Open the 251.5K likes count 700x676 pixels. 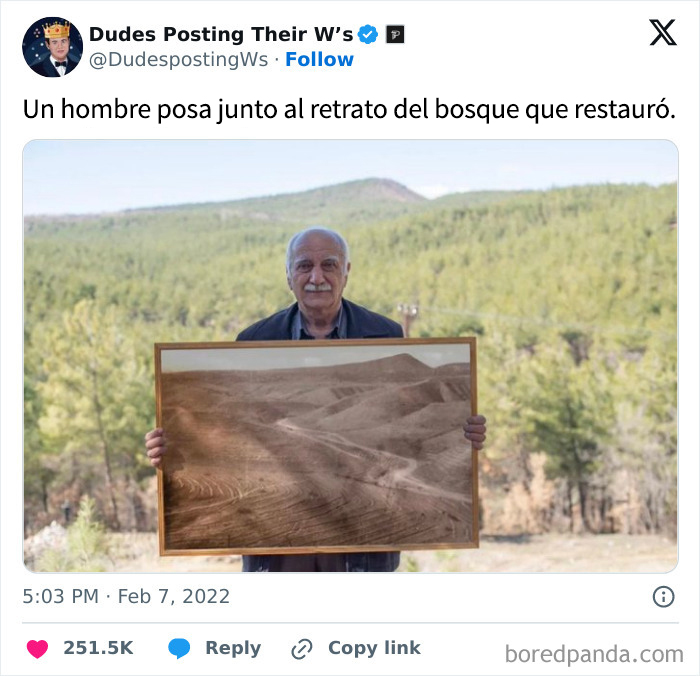pyautogui.click(x=98, y=648)
